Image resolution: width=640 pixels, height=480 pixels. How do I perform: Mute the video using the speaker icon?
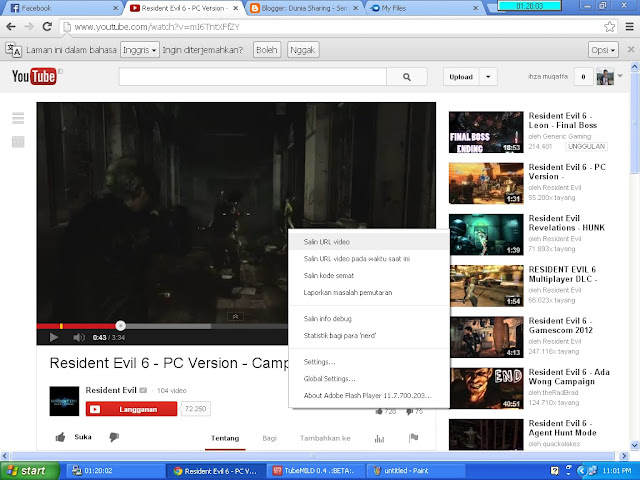pos(78,337)
